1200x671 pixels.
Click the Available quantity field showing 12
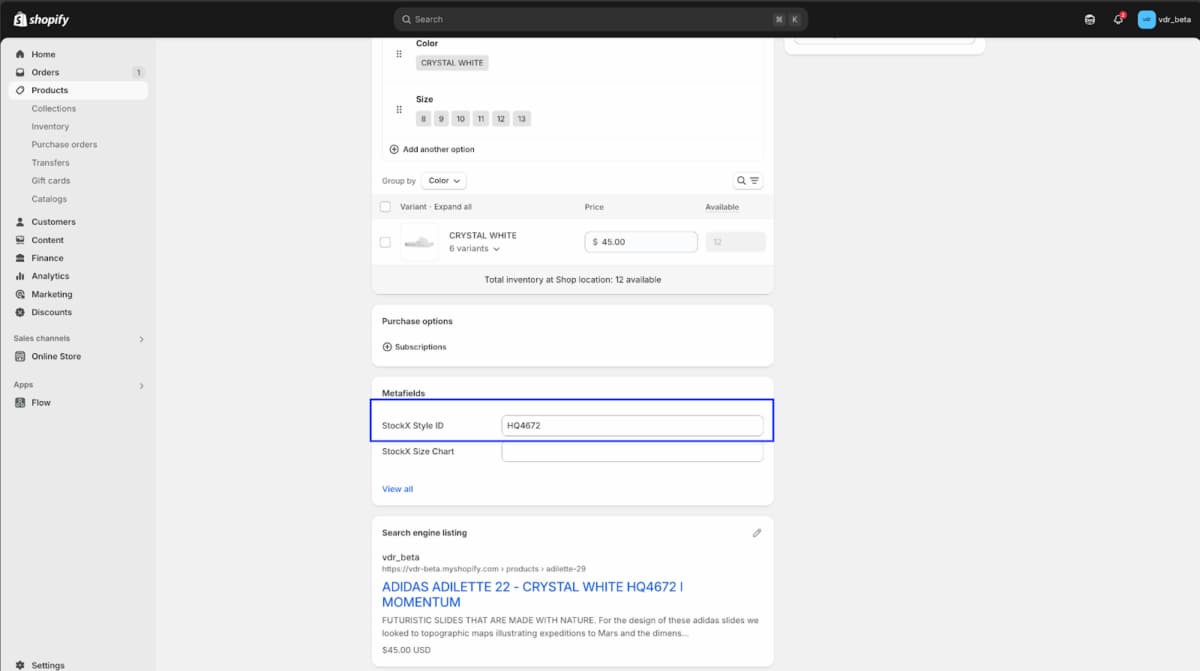[x=736, y=242]
